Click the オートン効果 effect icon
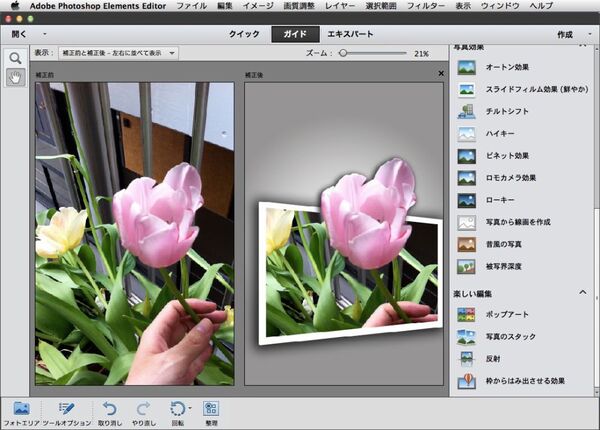The image size is (600, 430). point(466,67)
